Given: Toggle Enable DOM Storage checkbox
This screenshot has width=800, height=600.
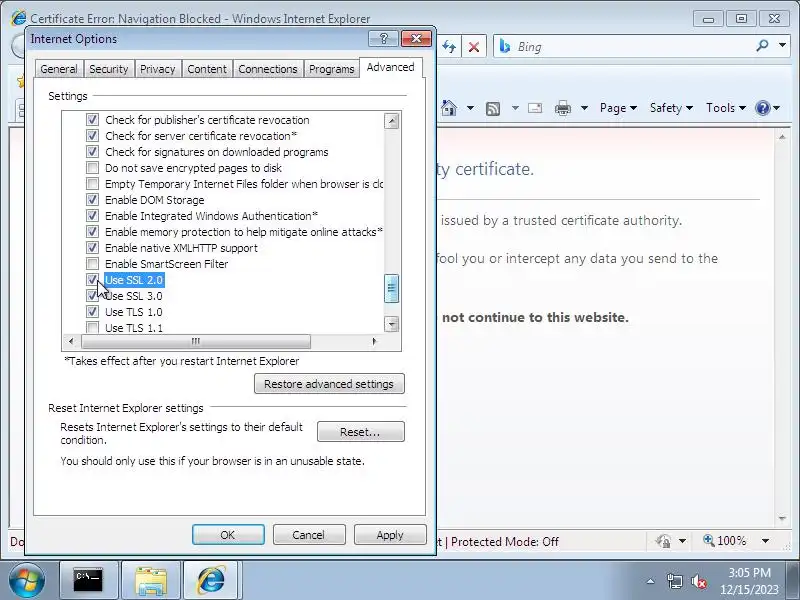Looking at the screenshot, I should [x=92, y=199].
